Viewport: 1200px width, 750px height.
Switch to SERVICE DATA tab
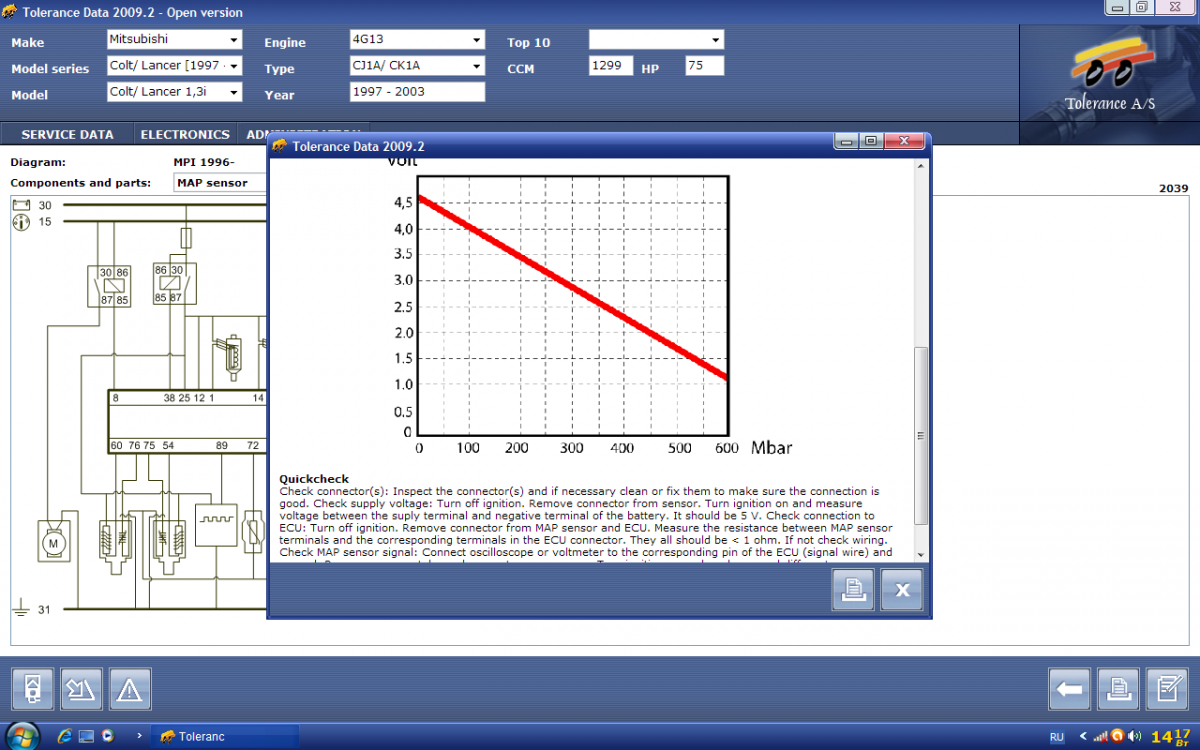(67, 134)
